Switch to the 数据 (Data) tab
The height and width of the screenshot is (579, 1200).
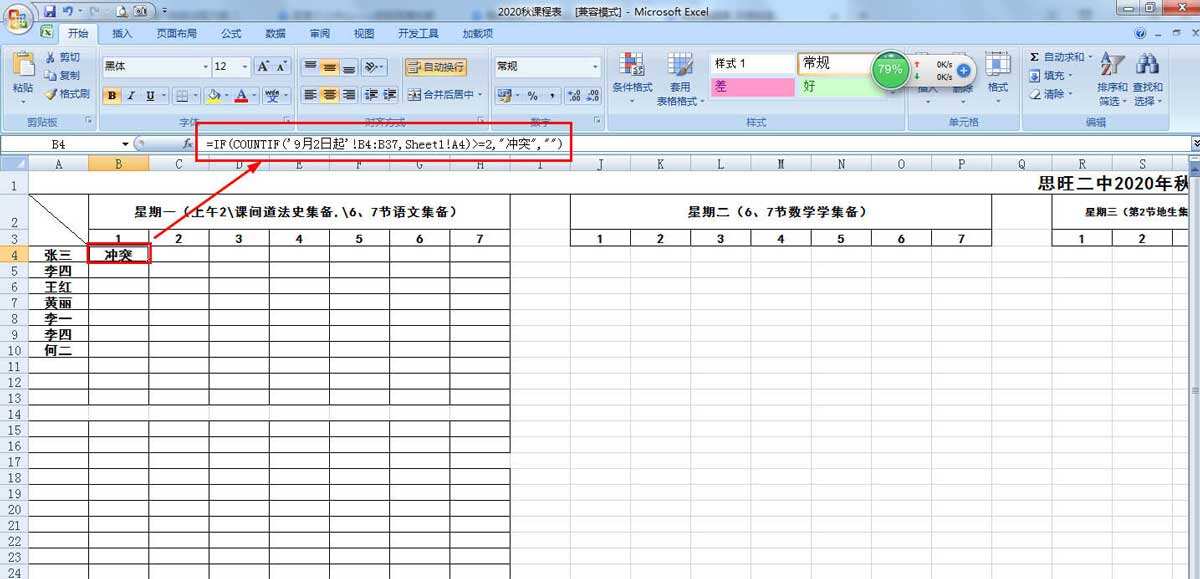[276, 33]
